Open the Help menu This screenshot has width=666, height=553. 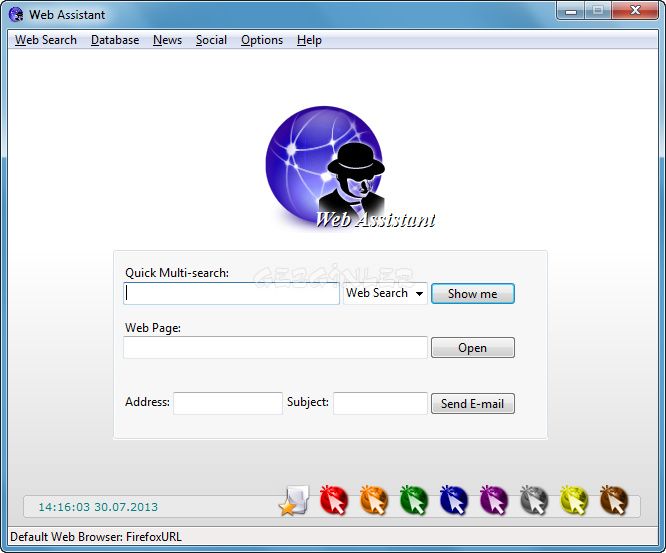pyautogui.click(x=309, y=40)
